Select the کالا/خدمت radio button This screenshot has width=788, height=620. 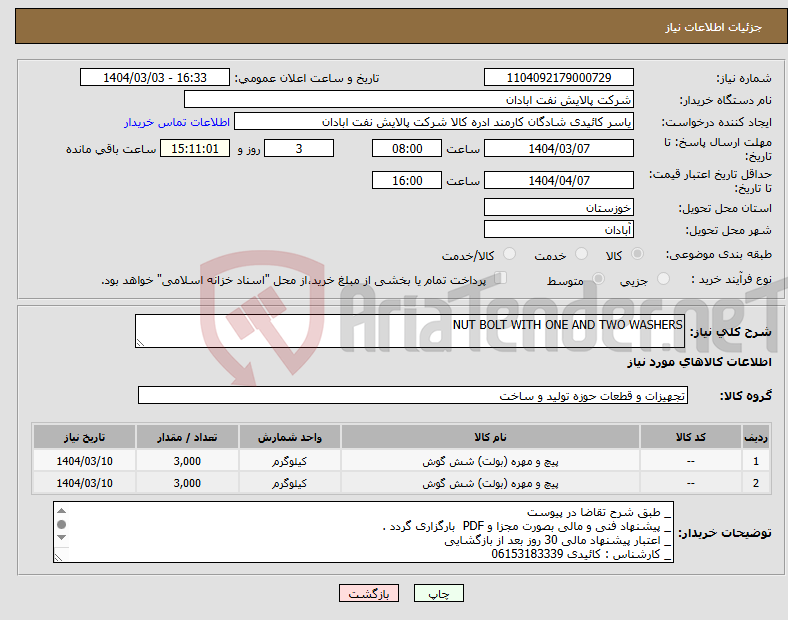(x=509, y=254)
